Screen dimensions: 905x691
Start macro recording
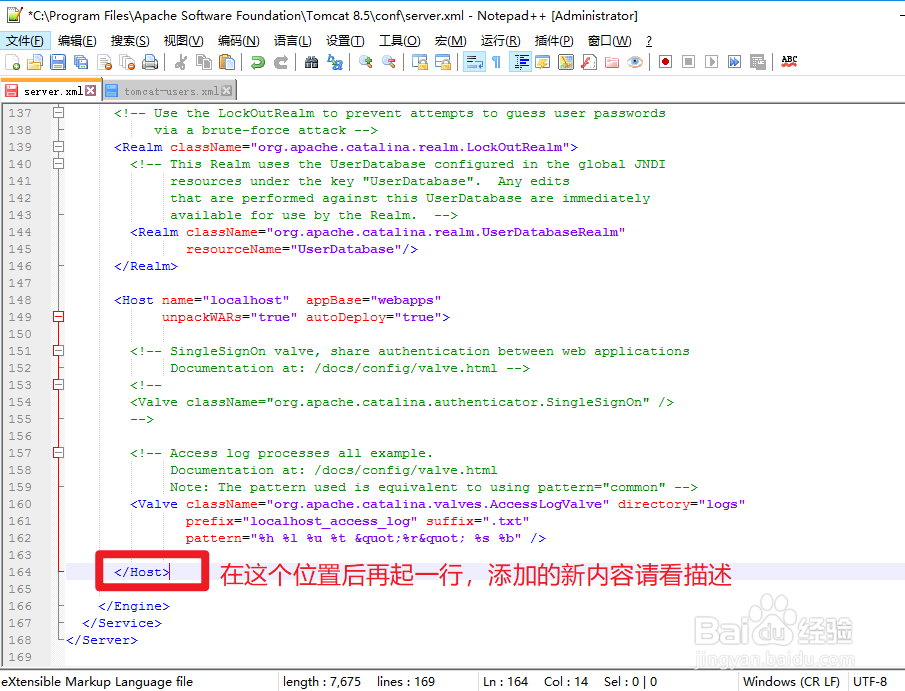point(665,62)
